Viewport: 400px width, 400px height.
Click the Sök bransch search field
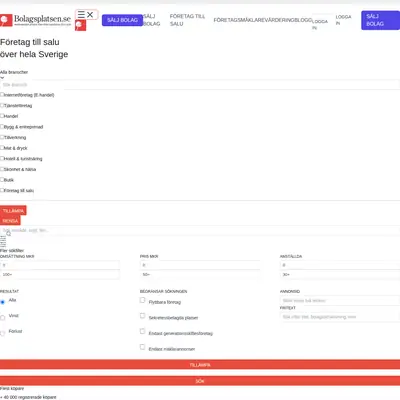tap(200, 85)
